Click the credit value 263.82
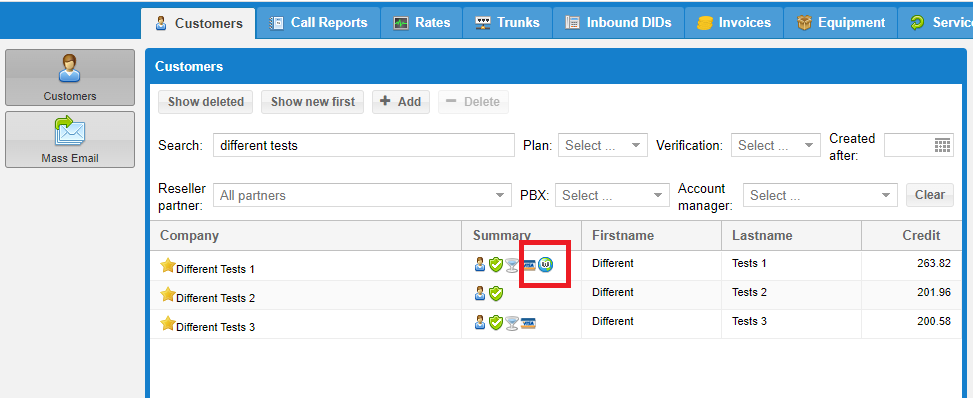973x398 pixels. 934,263
